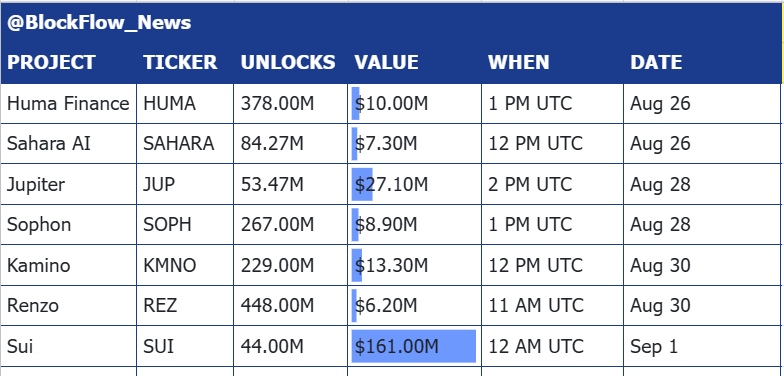Click the Sep 1 date cell

(702, 346)
